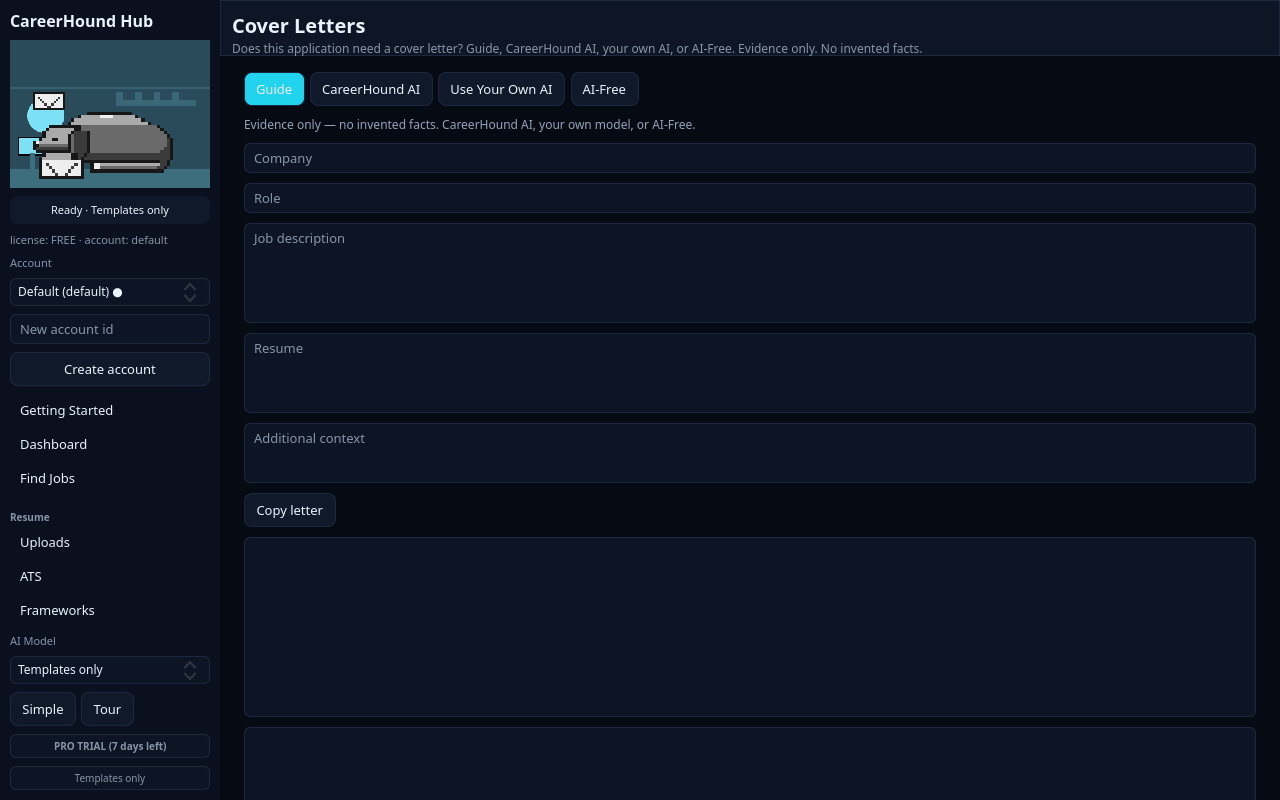
Task: Click the CareerHound pixel-art mascot image
Action: pos(110,114)
